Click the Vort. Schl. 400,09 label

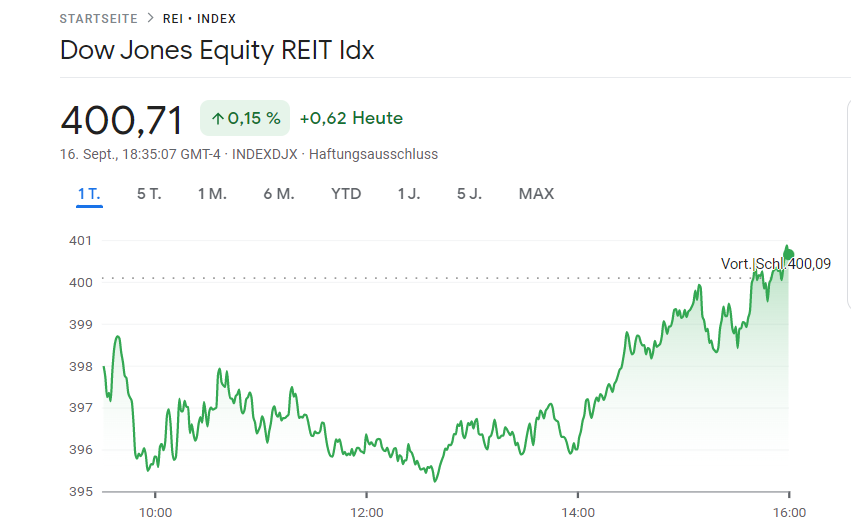[x=776, y=264]
